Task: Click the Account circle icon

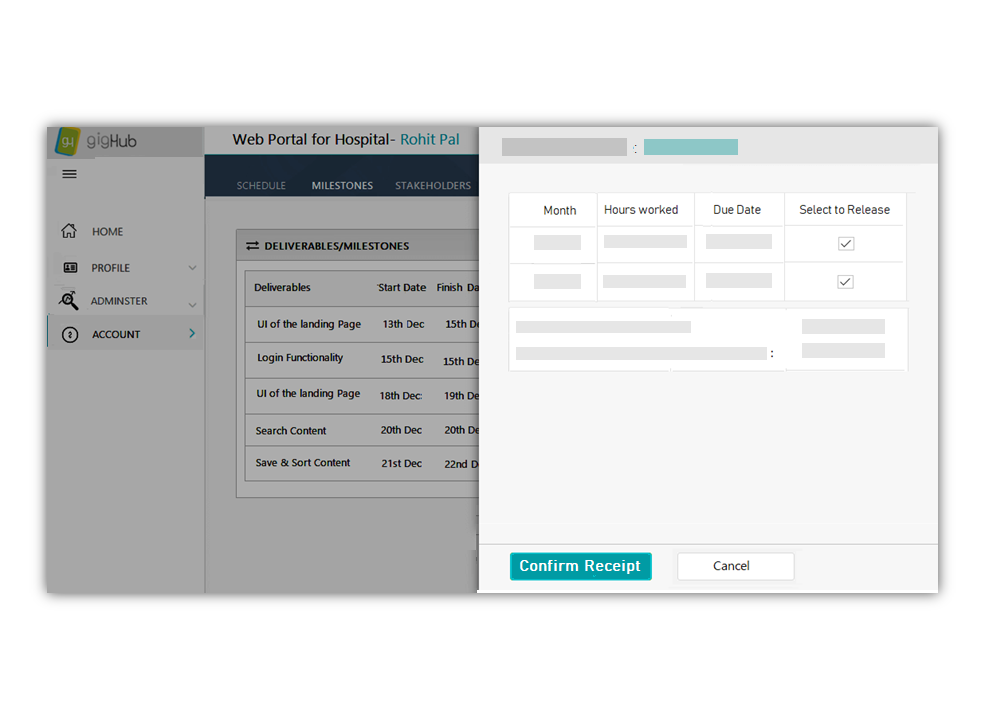Action: pos(70,335)
